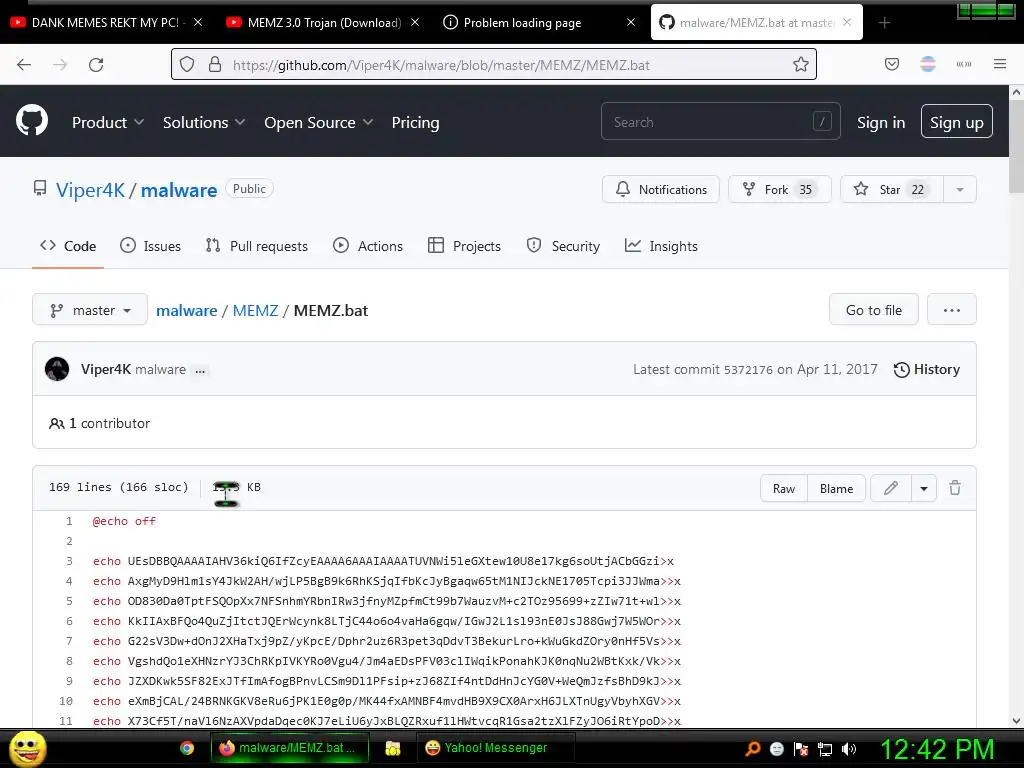This screenshot has height=768, width=1024.
Task: Open a new browser tab with plus
Action: (884, 23)
